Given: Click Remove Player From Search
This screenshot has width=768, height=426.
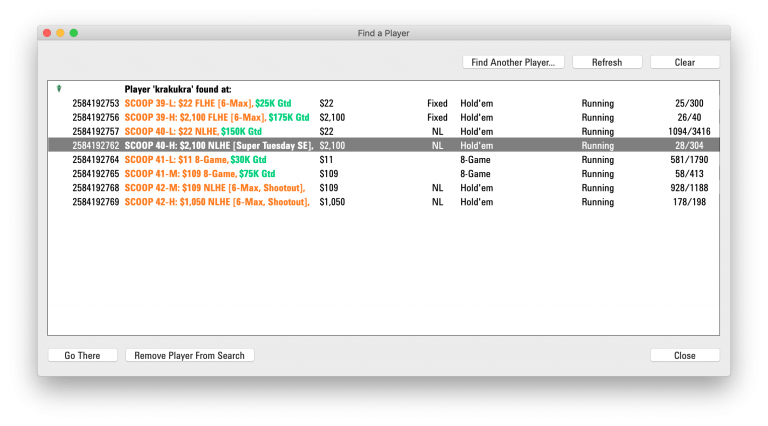Looking at the screenshot, I should (x=190, y=355).
